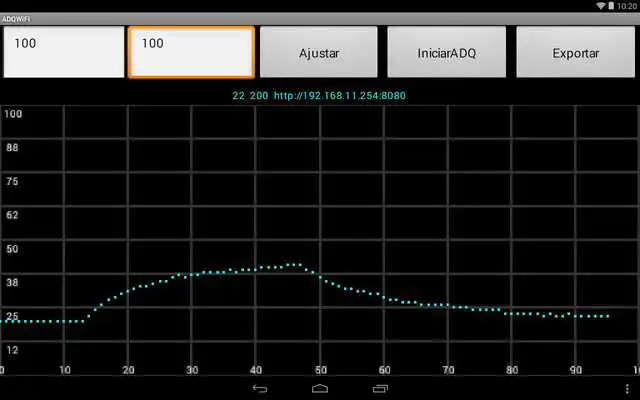Screen dimensions: 640x400
Task: Tap the x-axis label 80
Action: click(x=512, y=370)
